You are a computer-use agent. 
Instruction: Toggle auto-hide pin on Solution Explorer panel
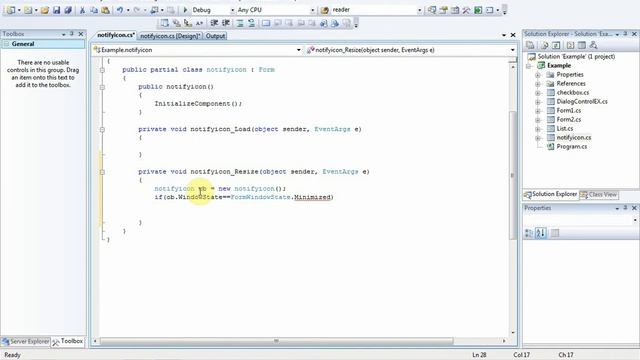[x=625, y=34]
